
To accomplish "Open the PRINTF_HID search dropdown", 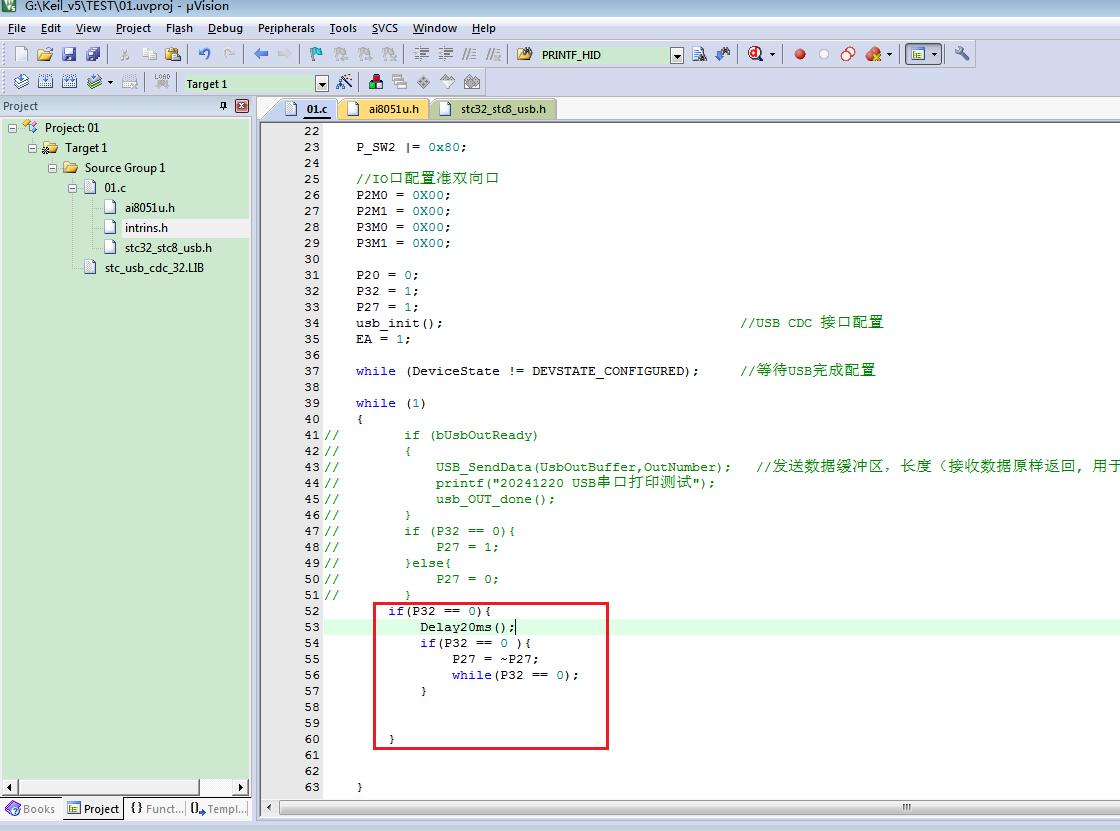I will [676, 56].
